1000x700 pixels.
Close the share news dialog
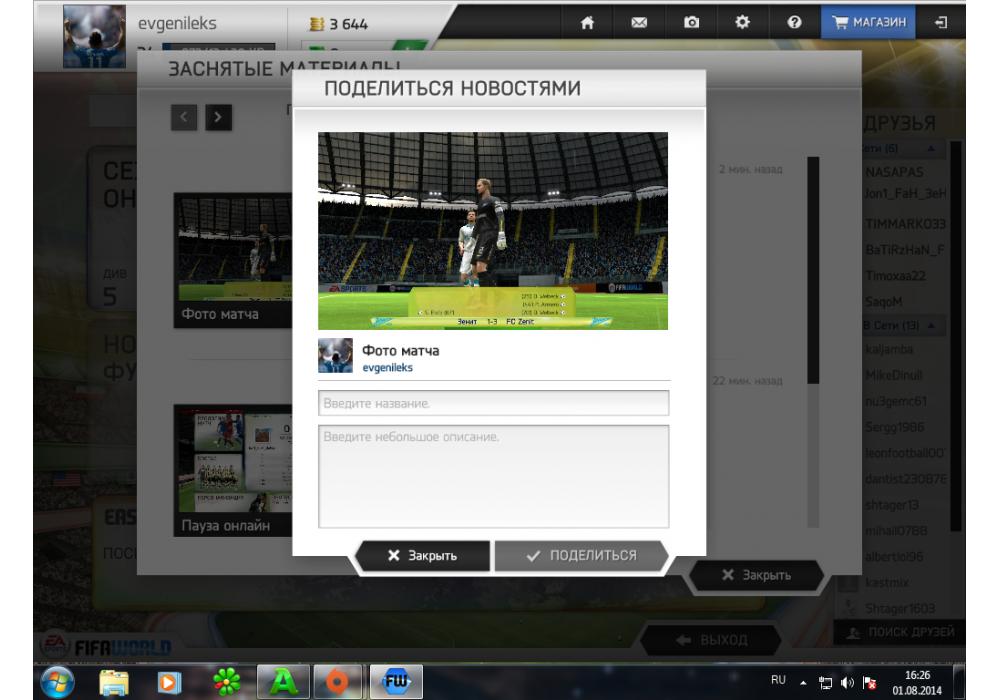(x=422, y=556)
